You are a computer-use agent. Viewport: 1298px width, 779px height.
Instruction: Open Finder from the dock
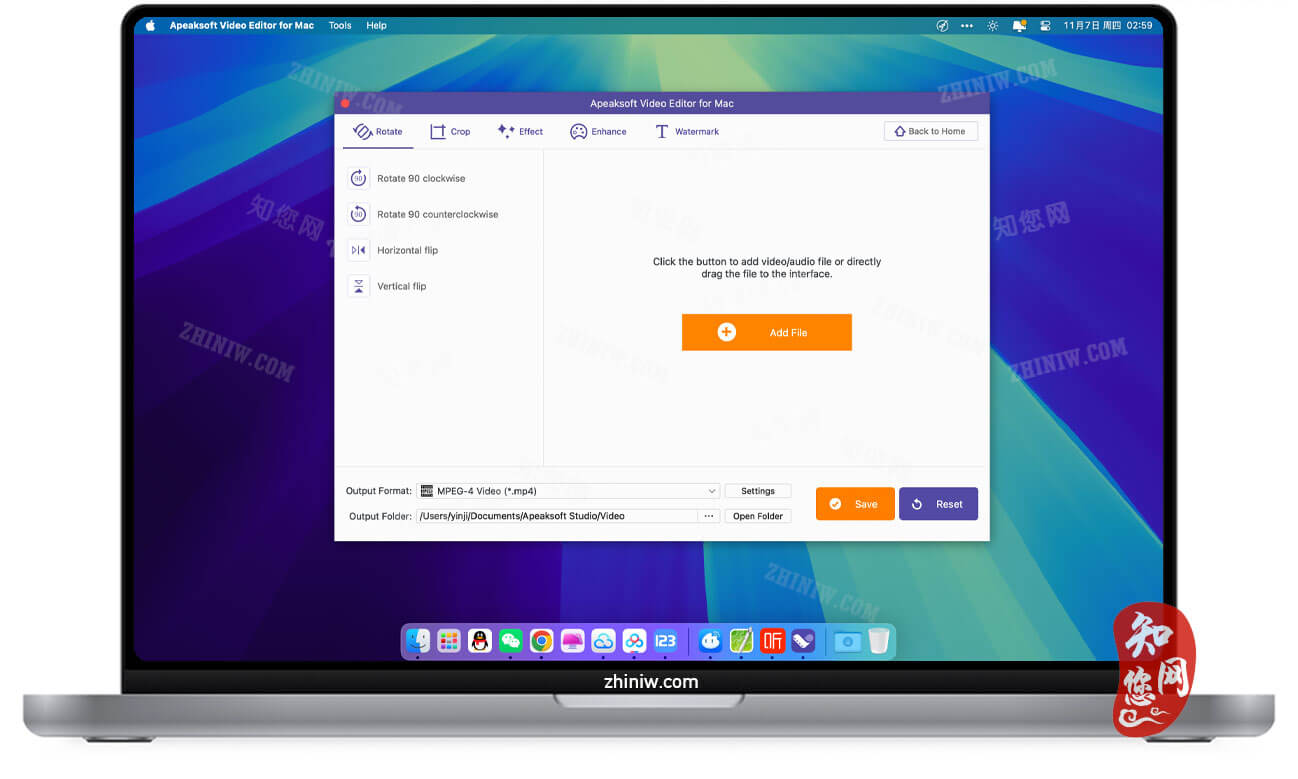(x=418, y=641)
